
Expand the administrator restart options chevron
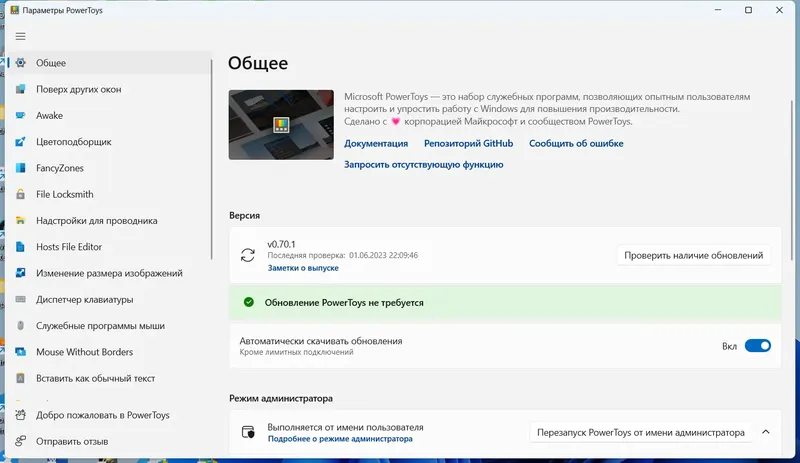click(766, 432)
